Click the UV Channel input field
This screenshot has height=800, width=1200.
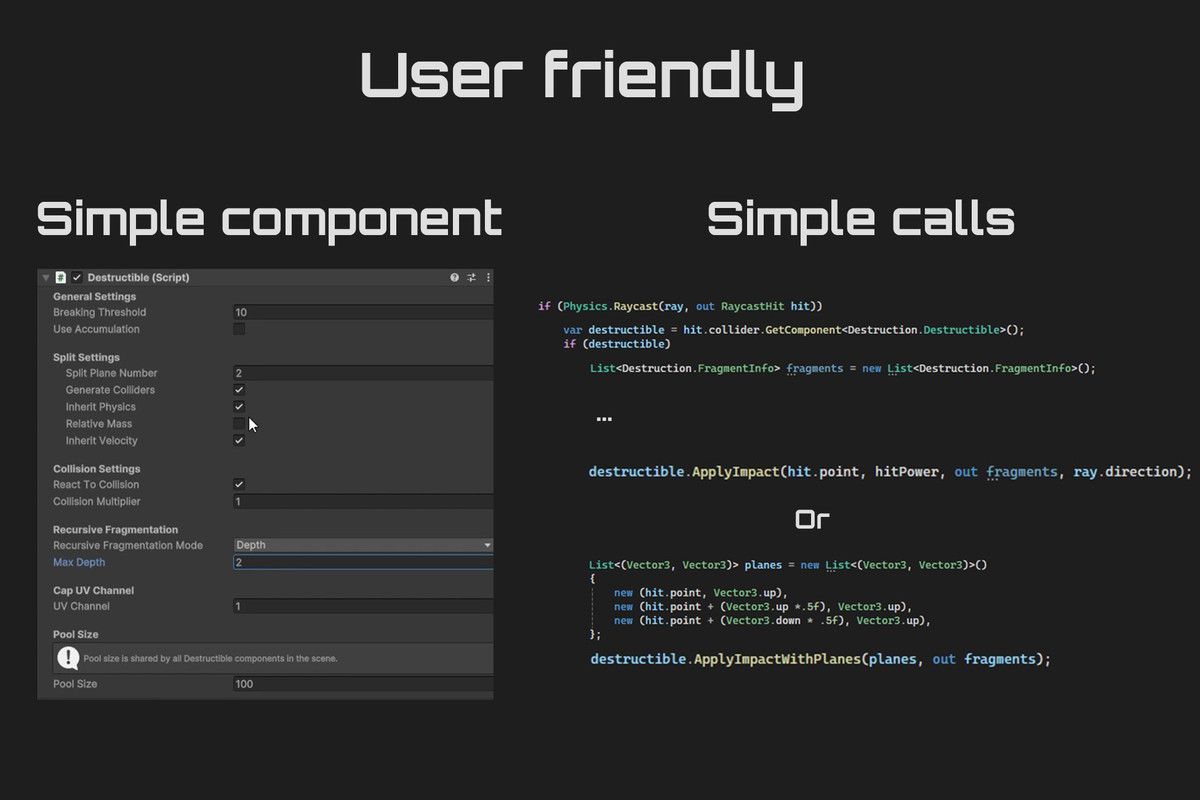click(x=363, y=606)
